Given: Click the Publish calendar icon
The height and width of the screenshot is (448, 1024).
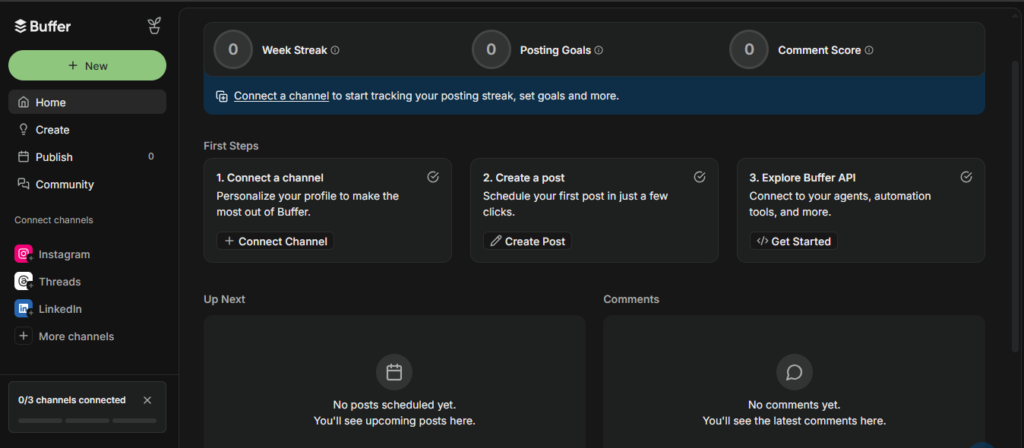Looking at the screenshot, I should pyautogui.click(x=24, y=157).
